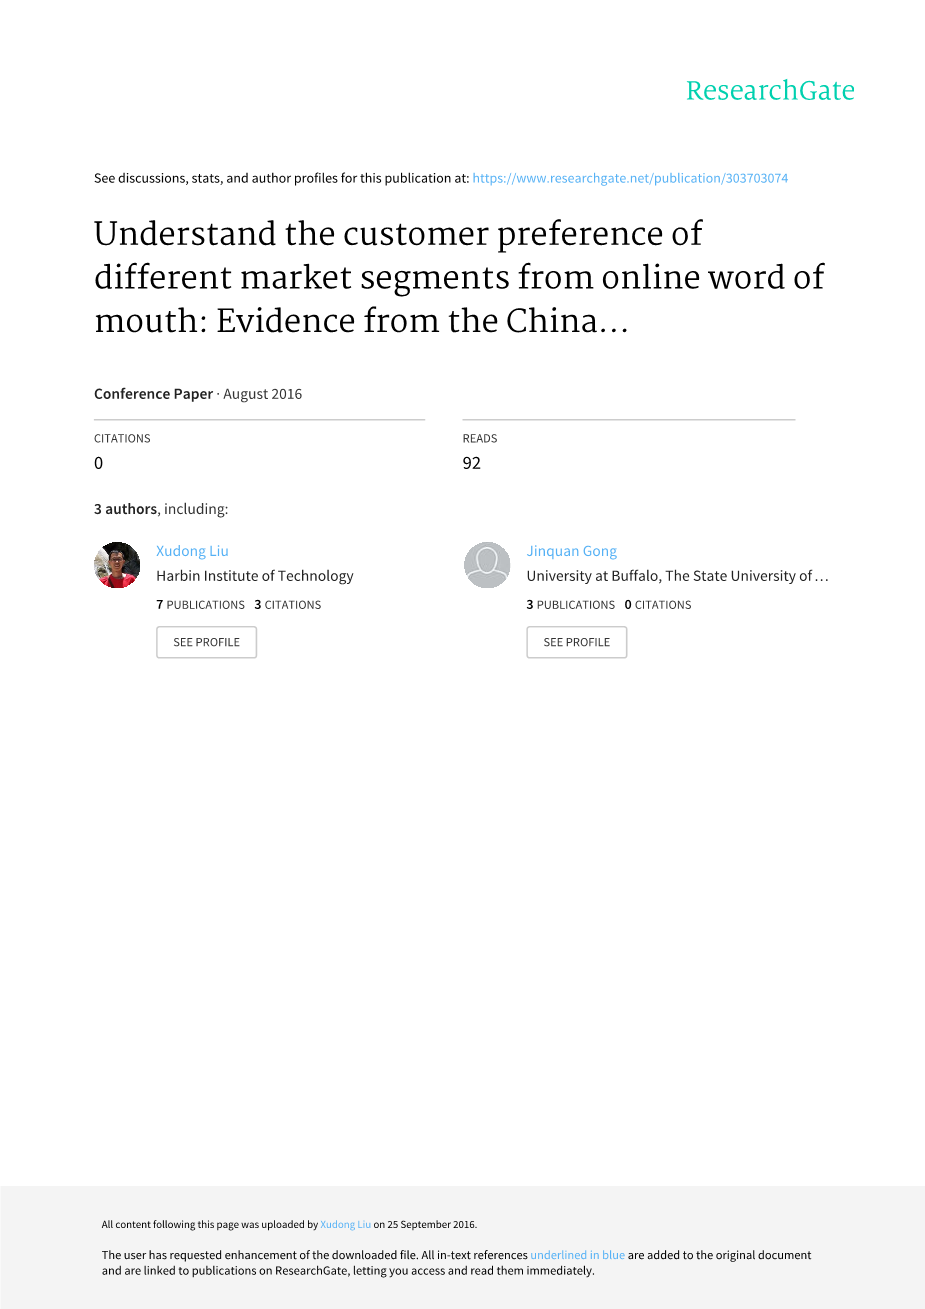The width and height of the screenshot is (925, 1309).
Task: Click the paper title heading
Action: point(459,277)
